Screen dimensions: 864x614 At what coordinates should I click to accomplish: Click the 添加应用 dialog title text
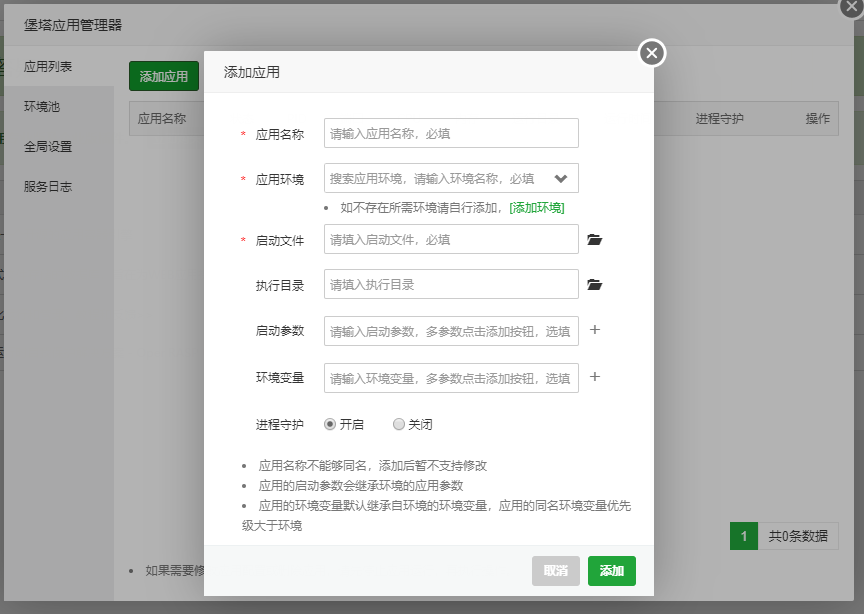pos(252,72)
